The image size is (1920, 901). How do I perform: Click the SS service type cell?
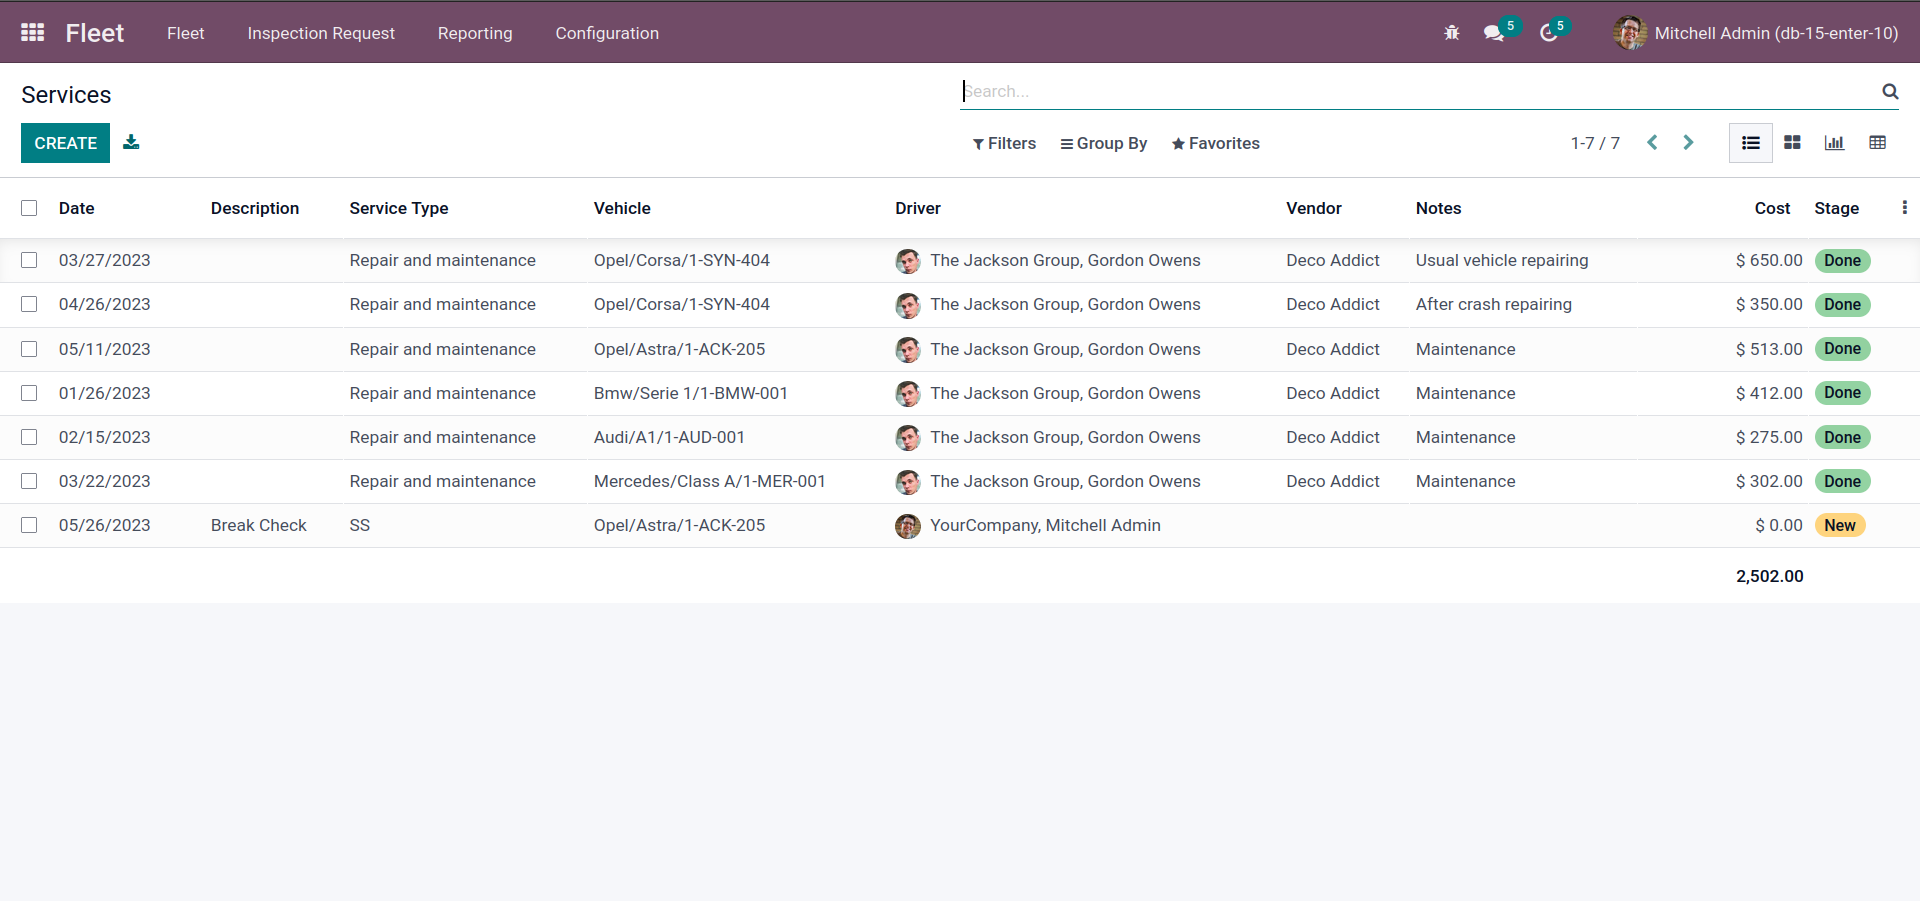point(360,525)
